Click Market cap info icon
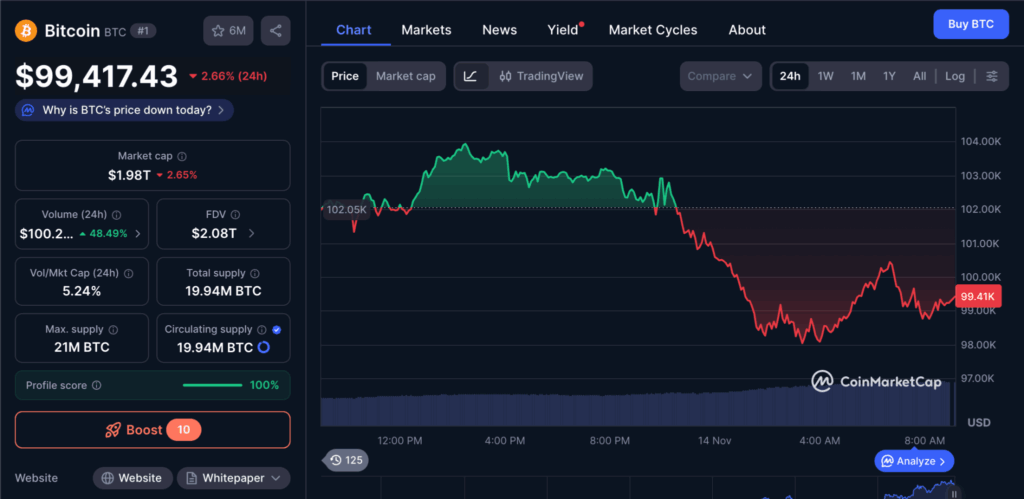This screenshot has width=1024, height=499. [181, 156]
